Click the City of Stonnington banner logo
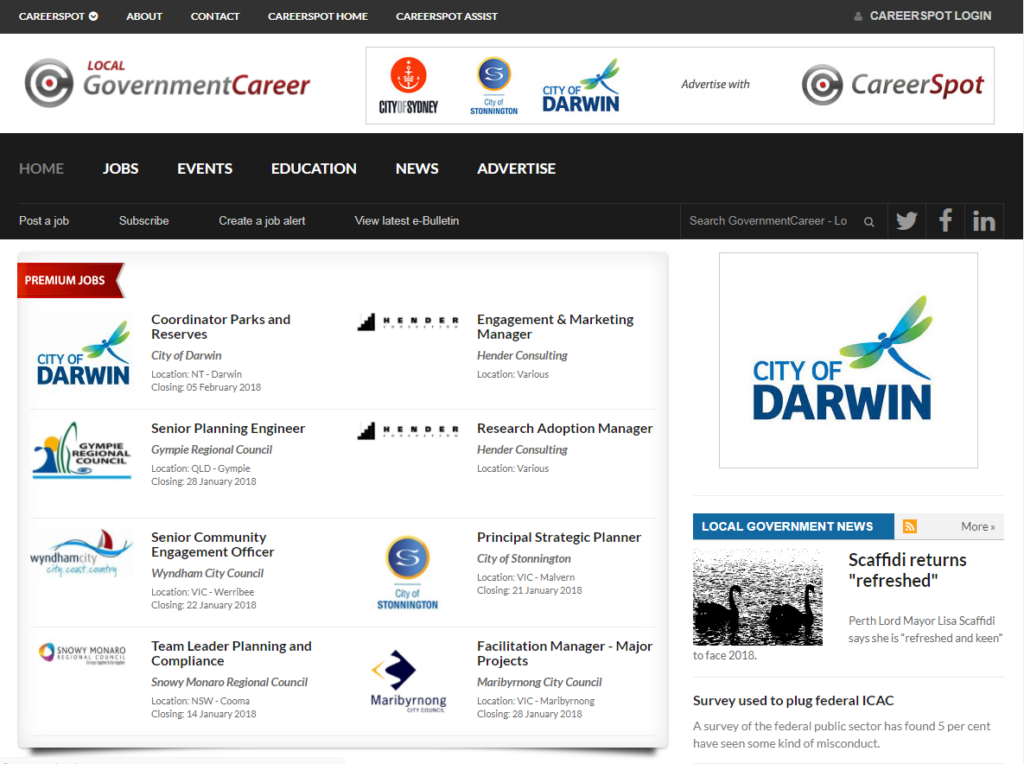This screenshot has width=1024, height=764. 494,86
